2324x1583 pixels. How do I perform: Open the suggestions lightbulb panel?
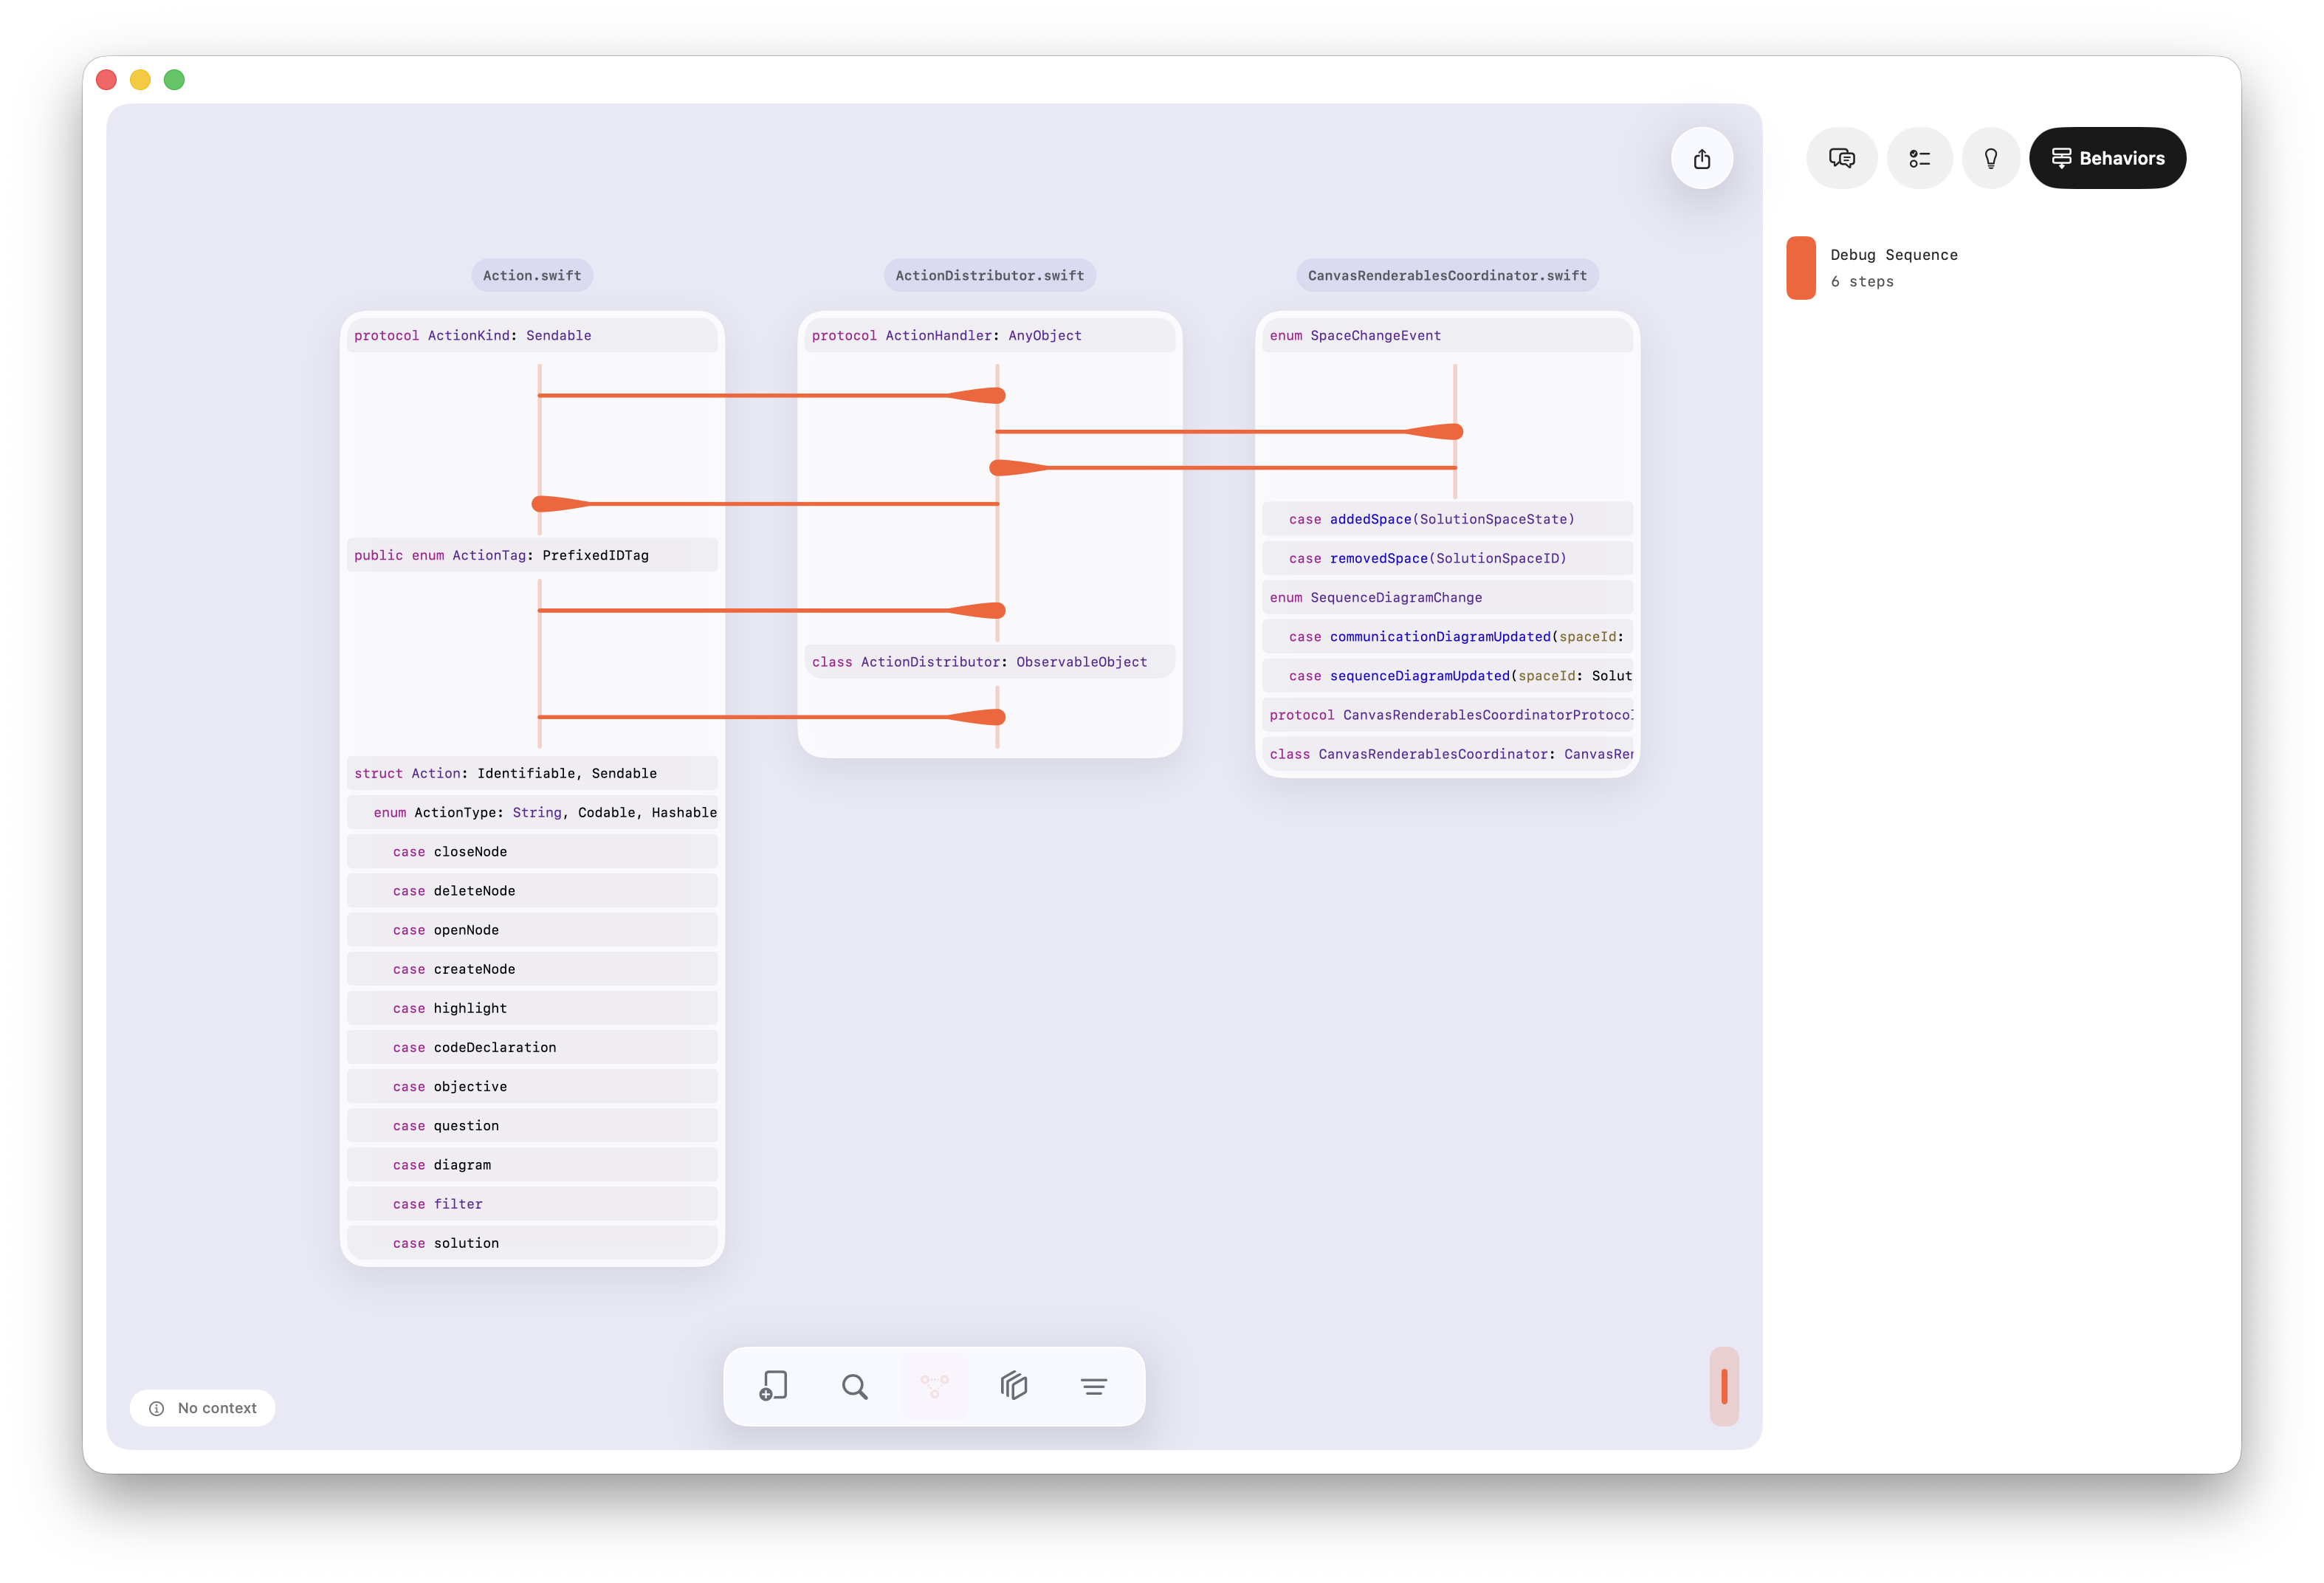(x=1991, y=158)
